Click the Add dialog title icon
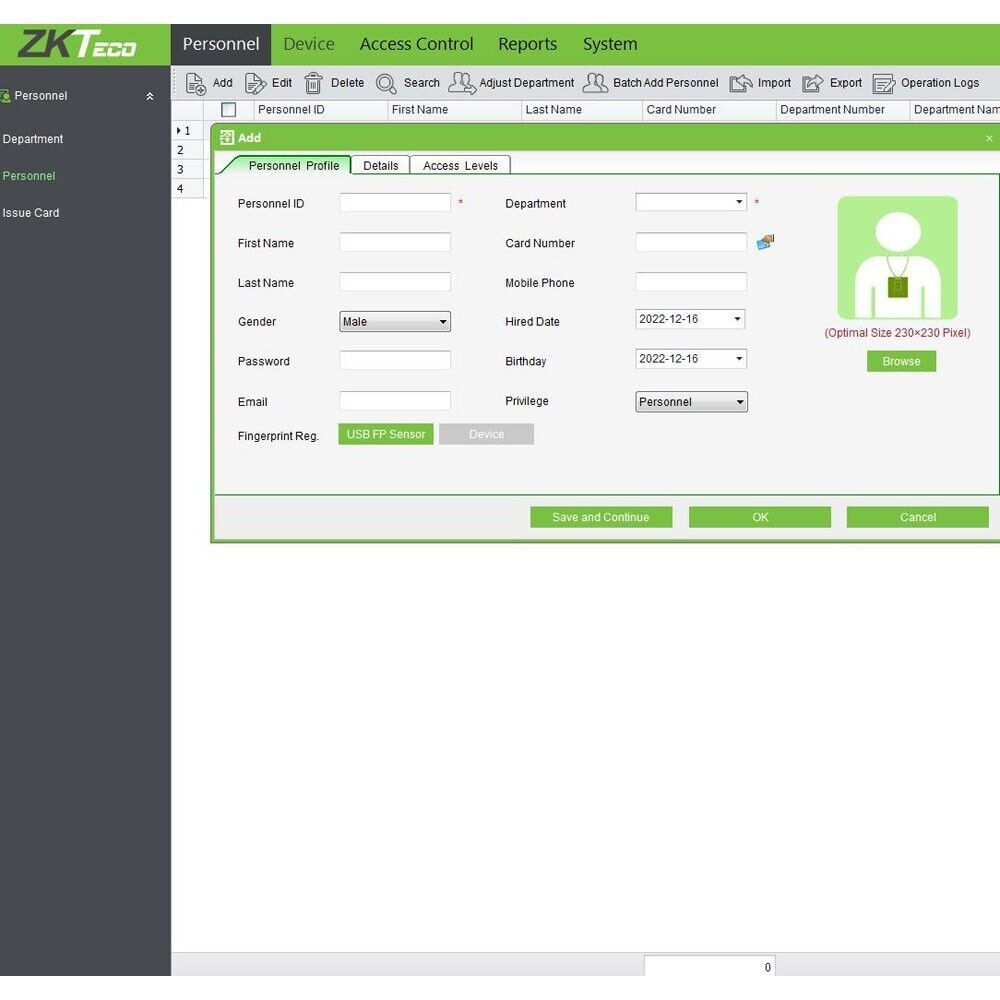The height and width of the screenshot is (1000, 1000). 226,138
